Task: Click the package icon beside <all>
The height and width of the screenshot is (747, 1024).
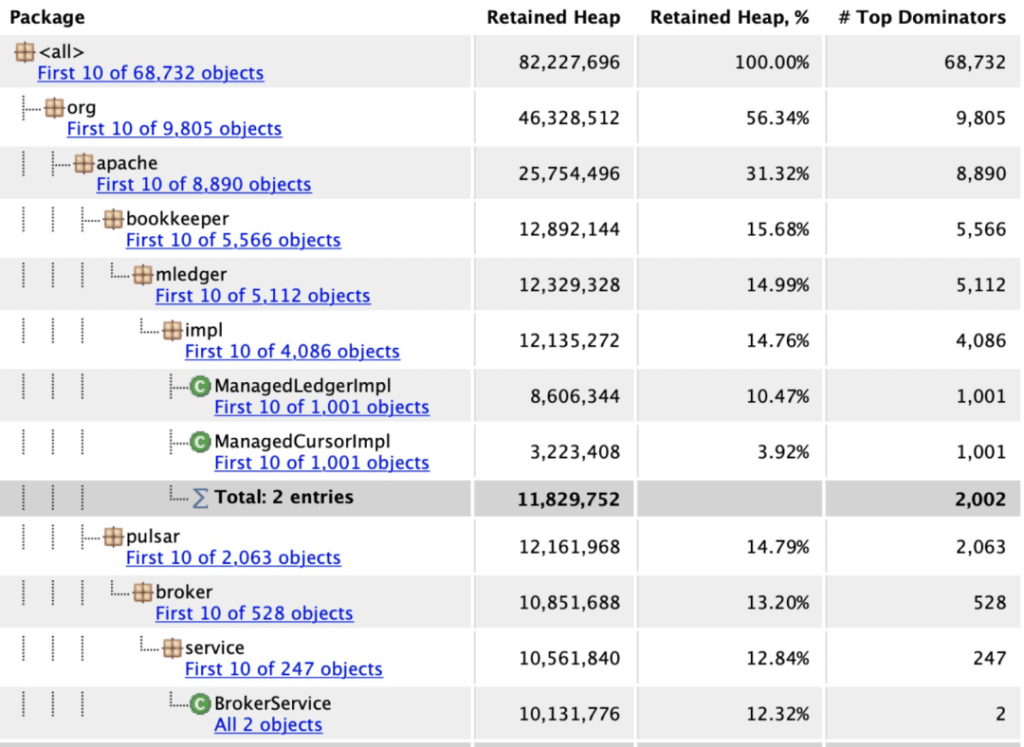Action: [x=25, y=52]
